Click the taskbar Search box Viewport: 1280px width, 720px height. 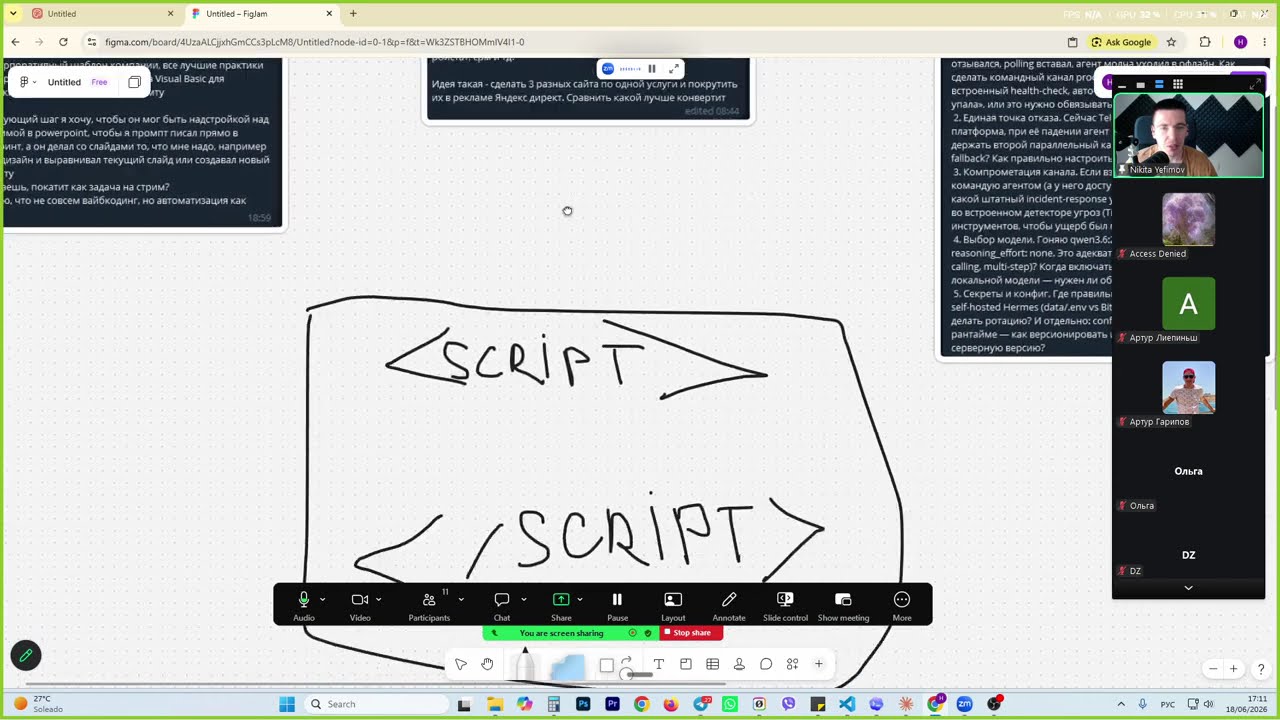pyautogui.click(x=376, y=704)
